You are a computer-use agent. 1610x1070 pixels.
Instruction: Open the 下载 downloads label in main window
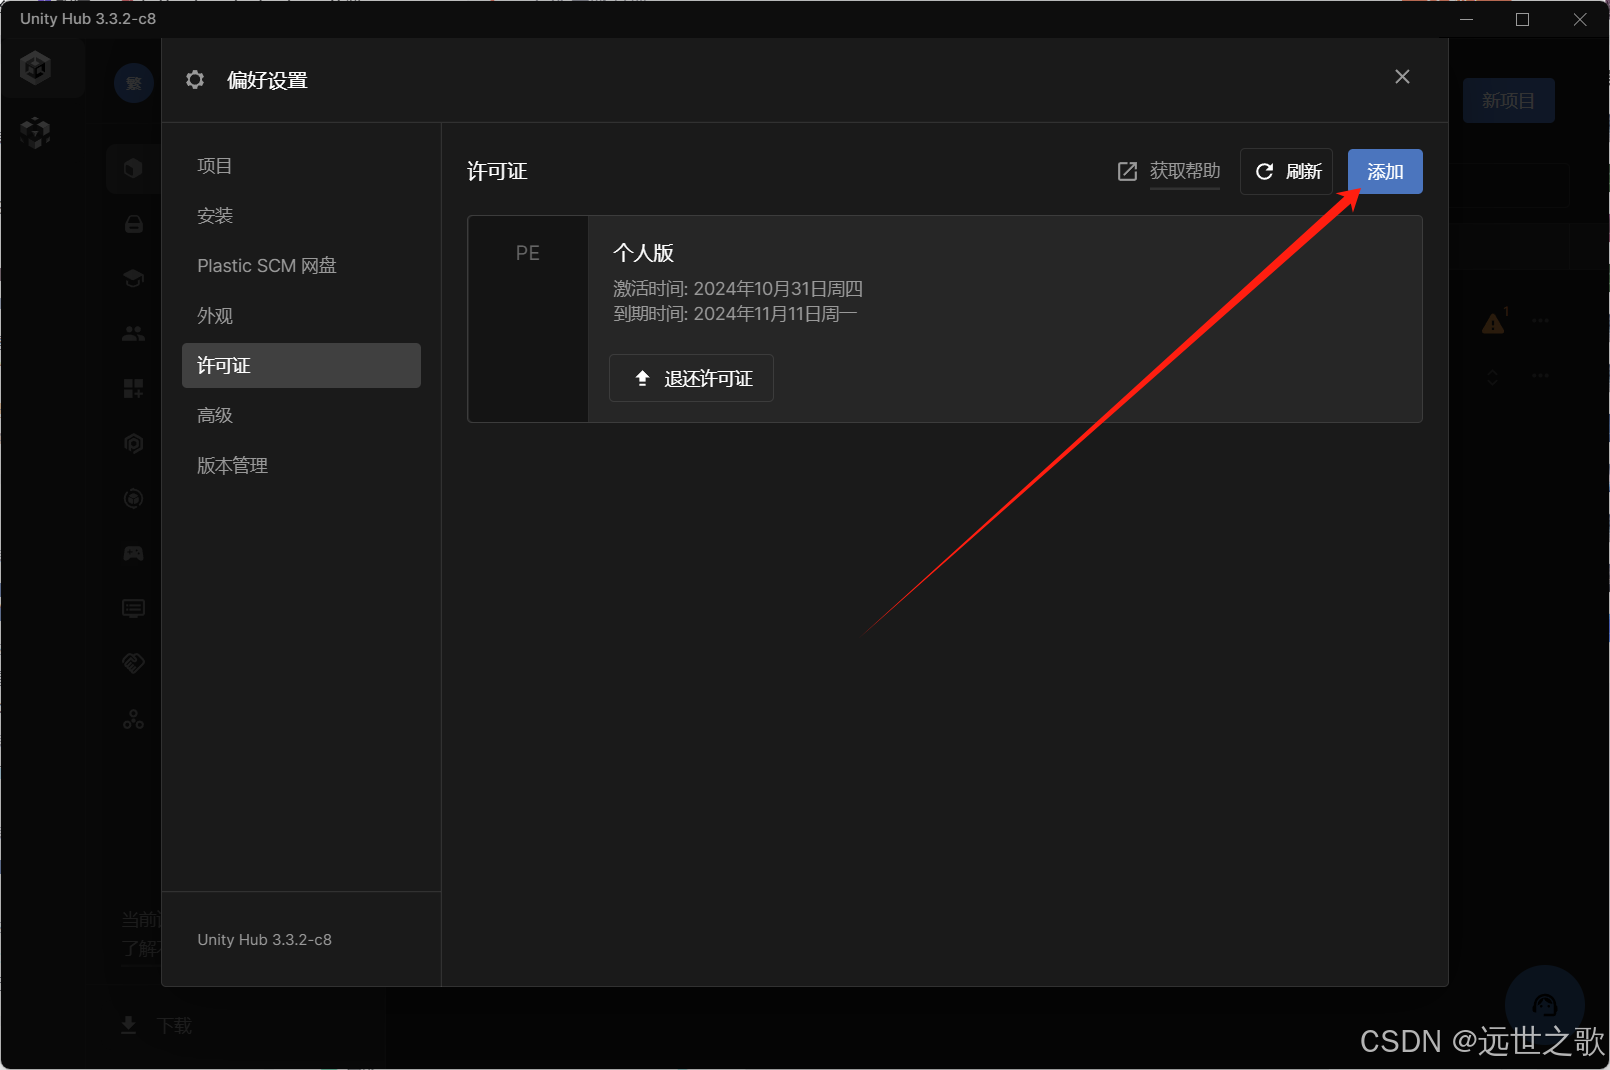click(174, 1026)
